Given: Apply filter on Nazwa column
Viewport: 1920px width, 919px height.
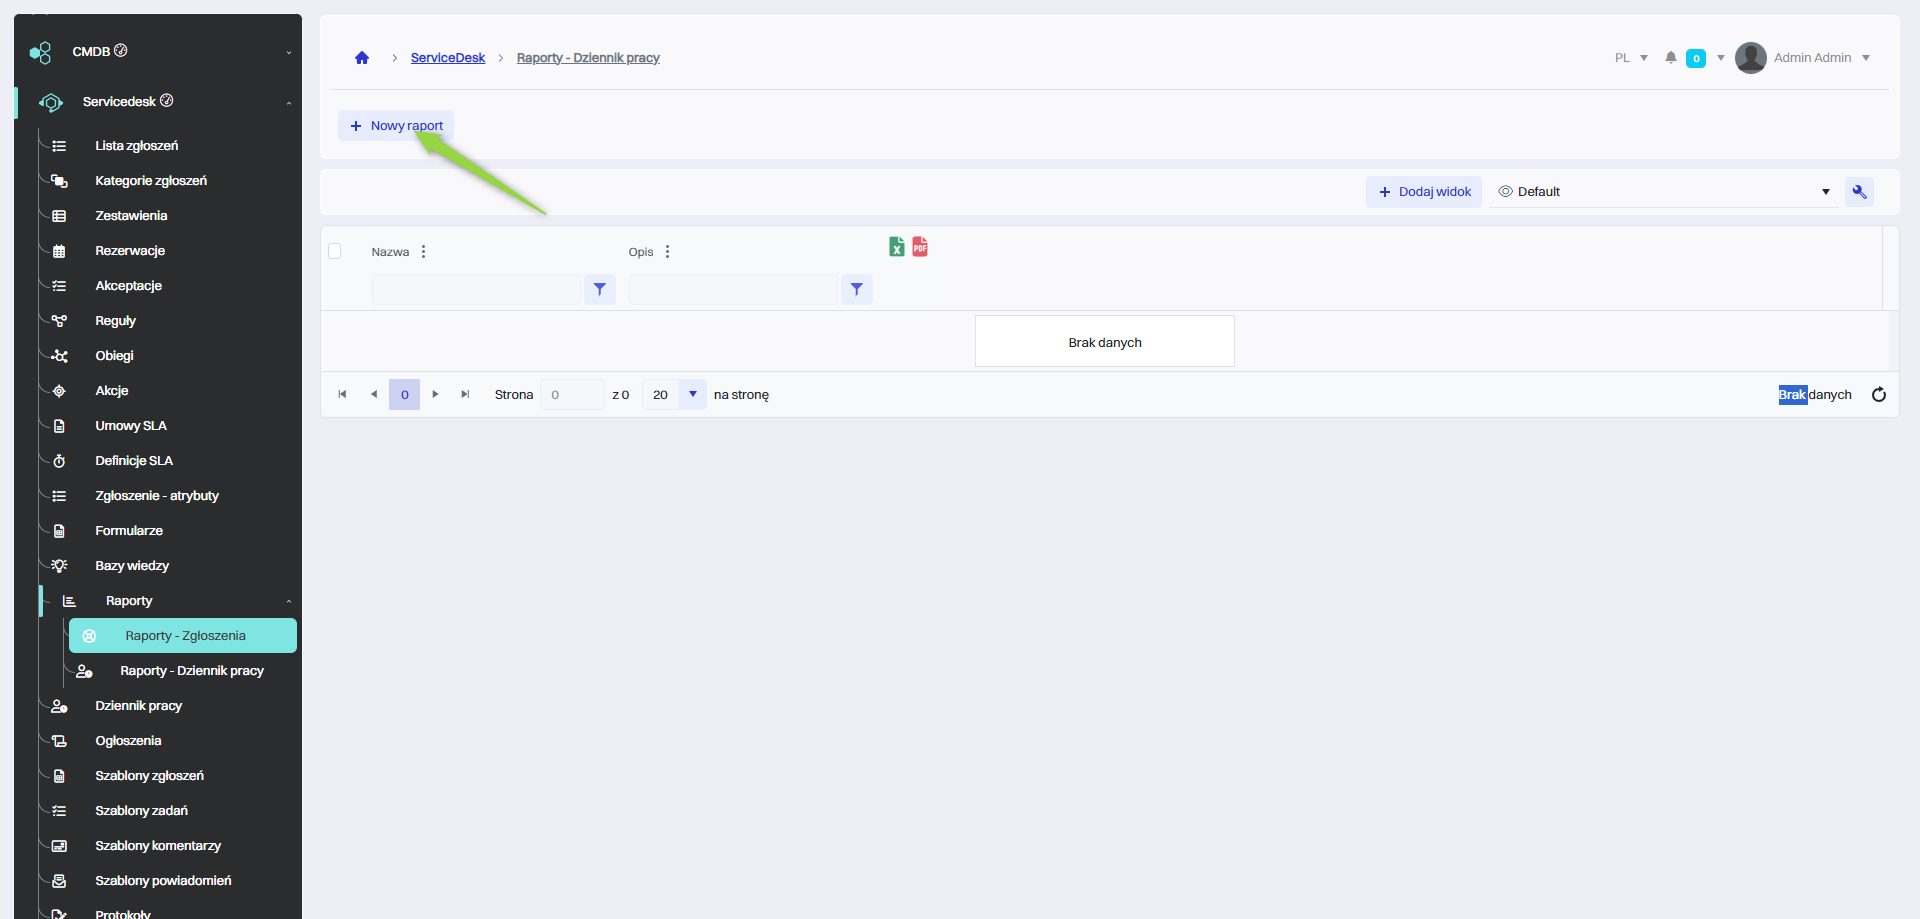Looking at the screenshot, I should click(x=599, y=290).
